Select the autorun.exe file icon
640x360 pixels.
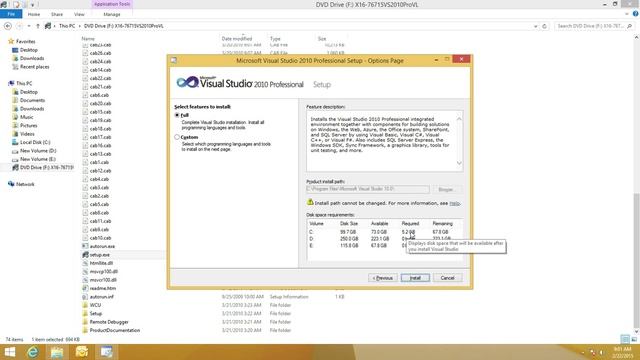(85, 246)
